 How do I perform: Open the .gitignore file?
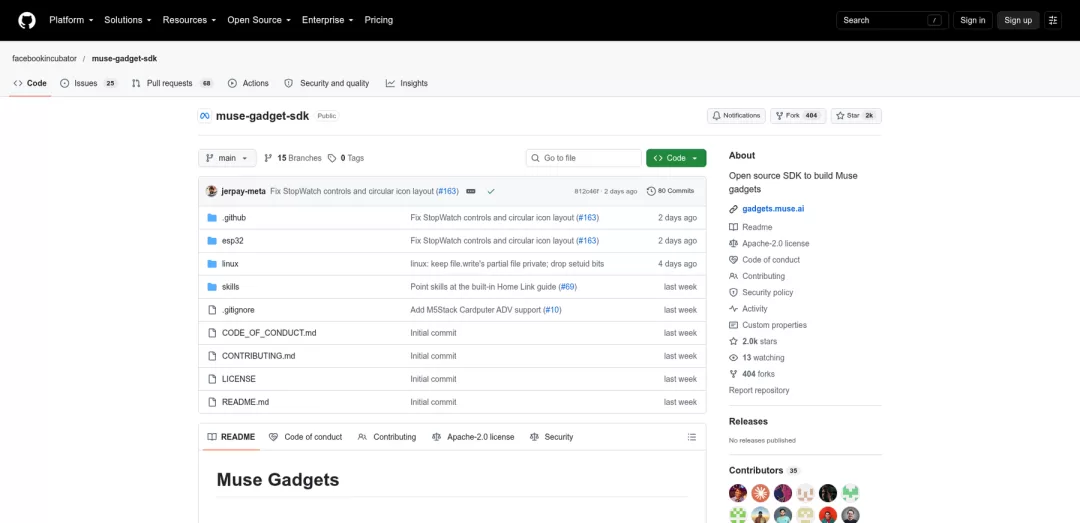[238, 310]
